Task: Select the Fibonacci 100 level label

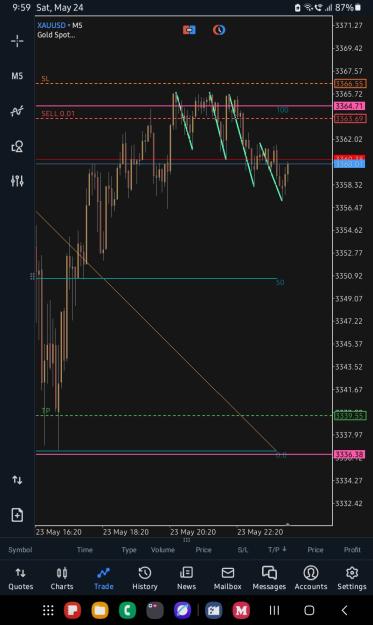Action: 283,110
